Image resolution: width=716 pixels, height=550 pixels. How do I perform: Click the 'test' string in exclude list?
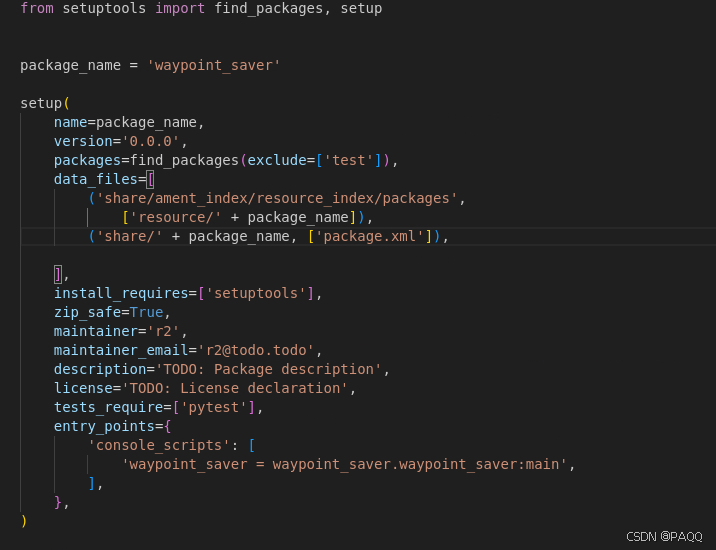point(349,160)
